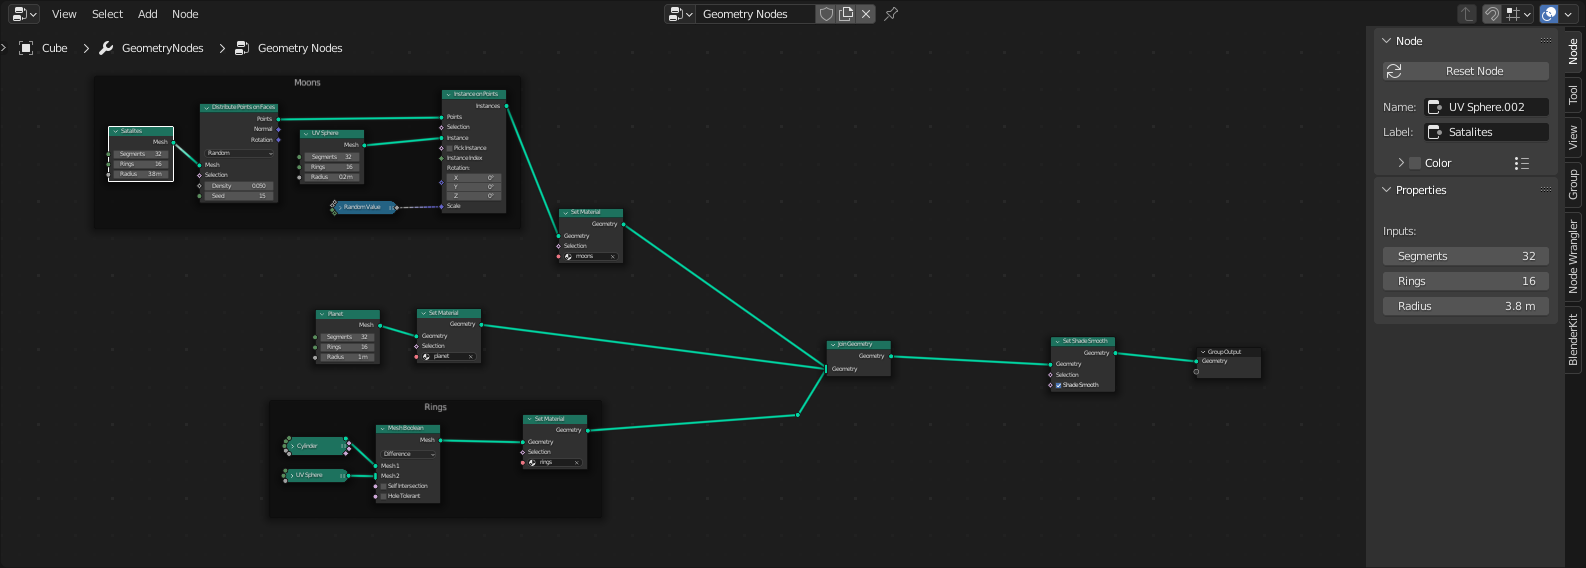The width and height of the screenshot is (1586, 568).
Task: Collapse the Planet node
Action: 322,314
